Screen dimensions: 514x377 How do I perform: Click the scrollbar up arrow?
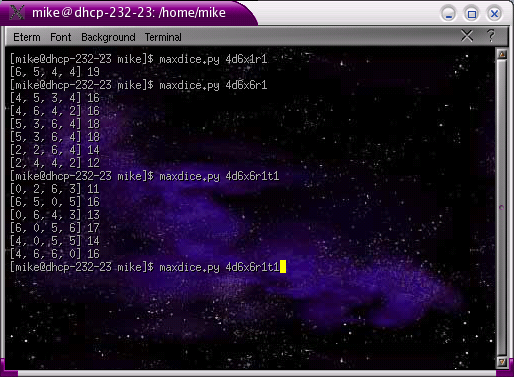click(502, 54)
